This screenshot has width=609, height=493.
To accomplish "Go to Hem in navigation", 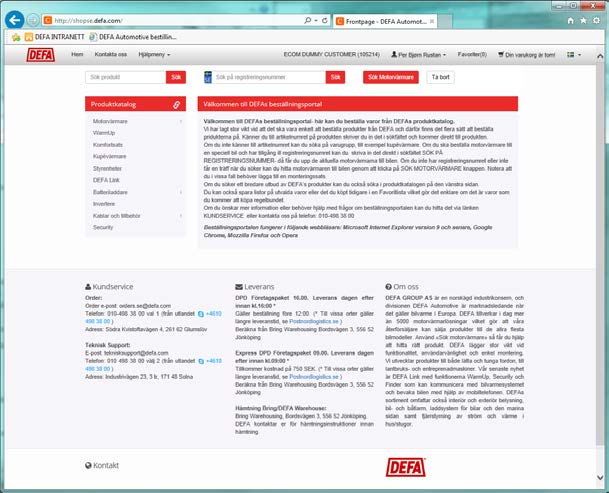I will pos(77,54).
